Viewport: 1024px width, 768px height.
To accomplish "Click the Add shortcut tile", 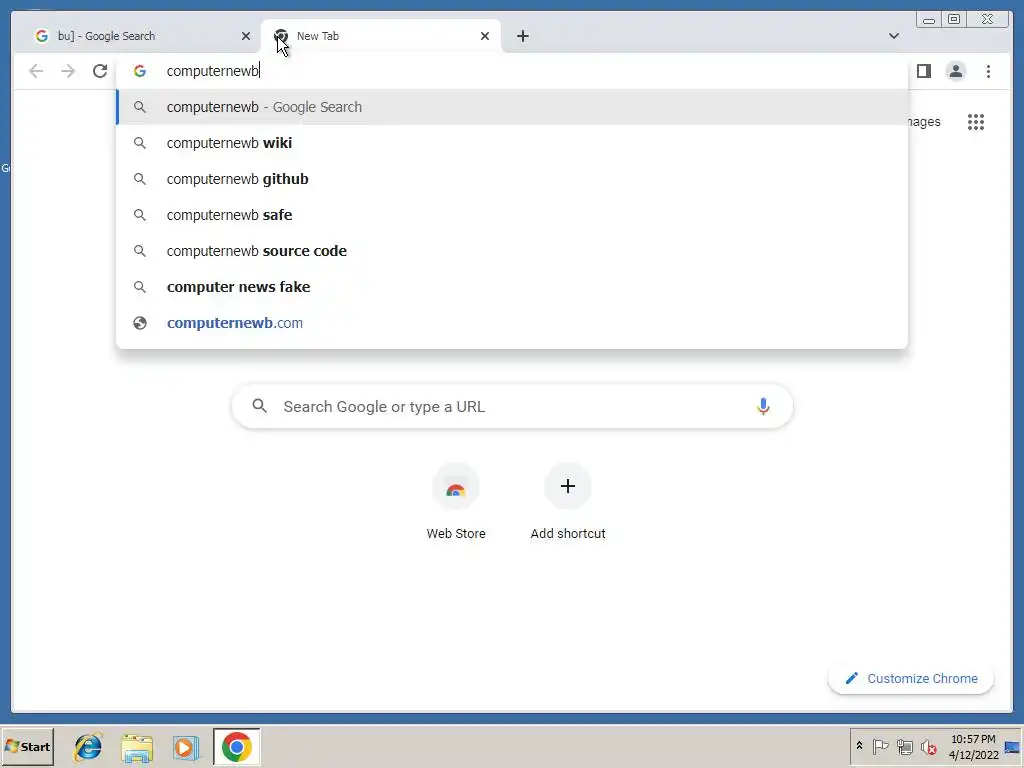I will 568,502.
